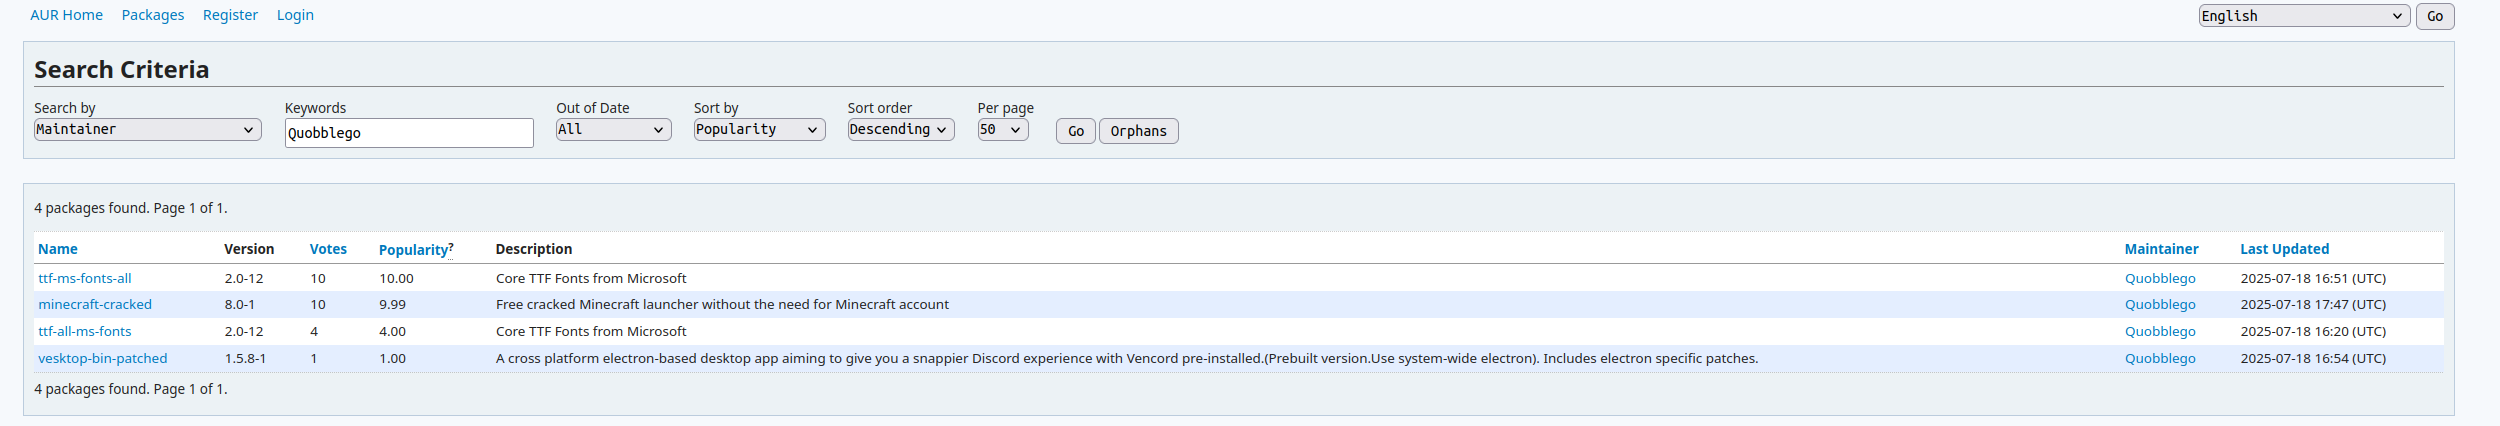
Task: Expand the Out of Date dropdown
Action: click(x=612, y=130)
